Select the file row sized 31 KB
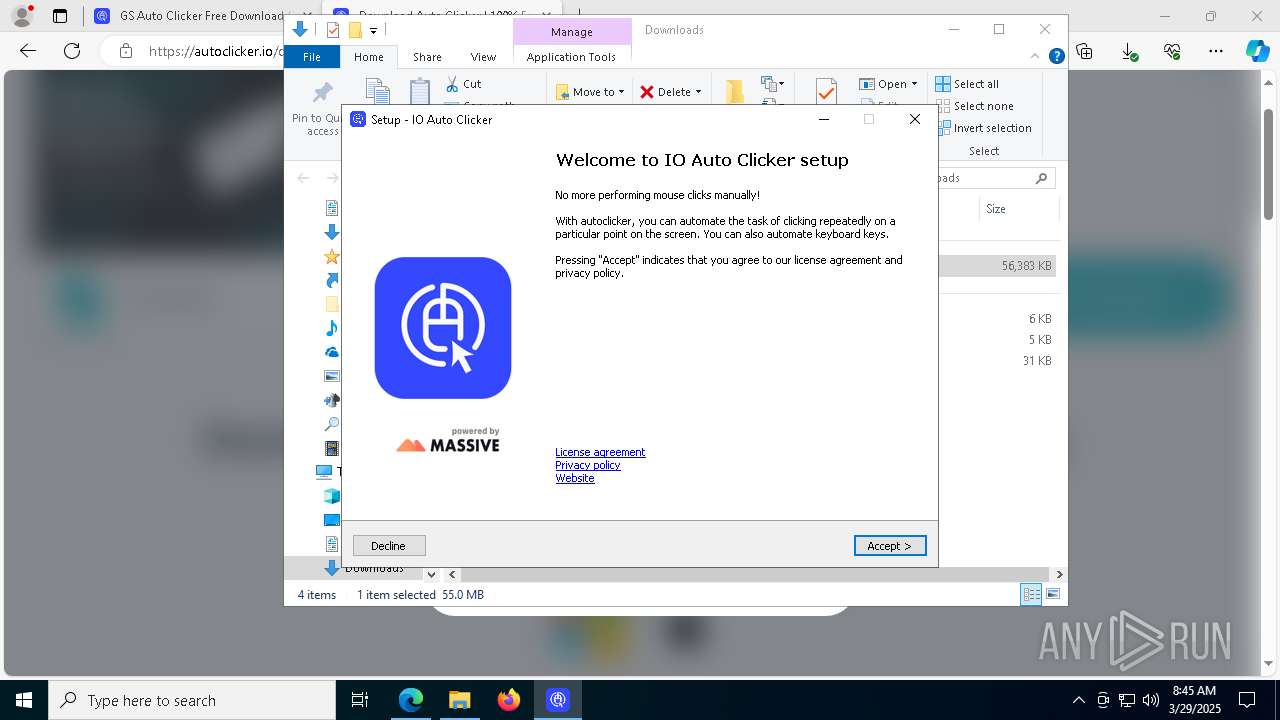This screenshot has width=1280, height=720. [x=997, y=361]
